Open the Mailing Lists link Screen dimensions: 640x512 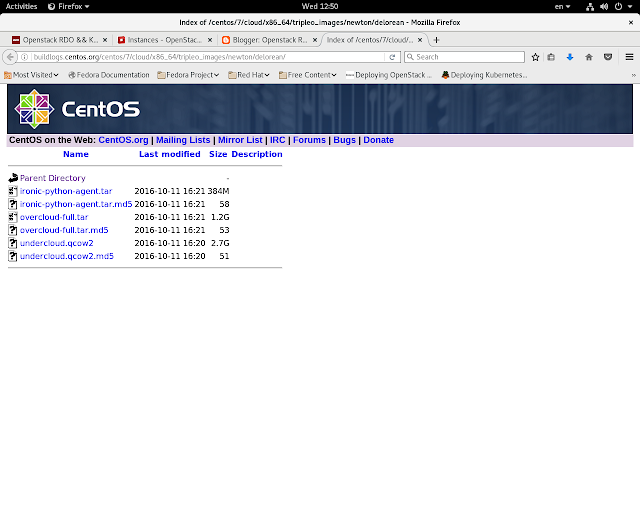[183, 140]
